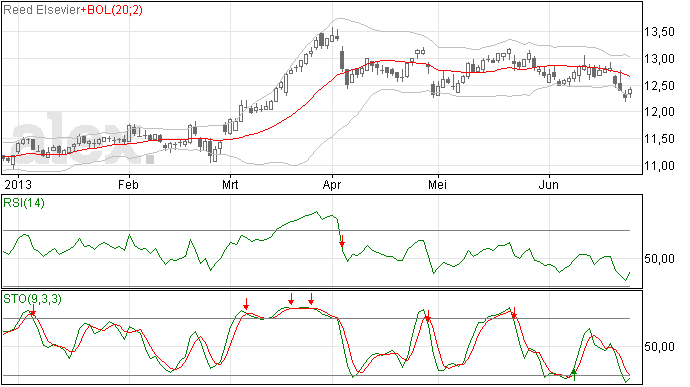
Task: Click the RSI(14) panel label
Action: click(x=24, y=203)
